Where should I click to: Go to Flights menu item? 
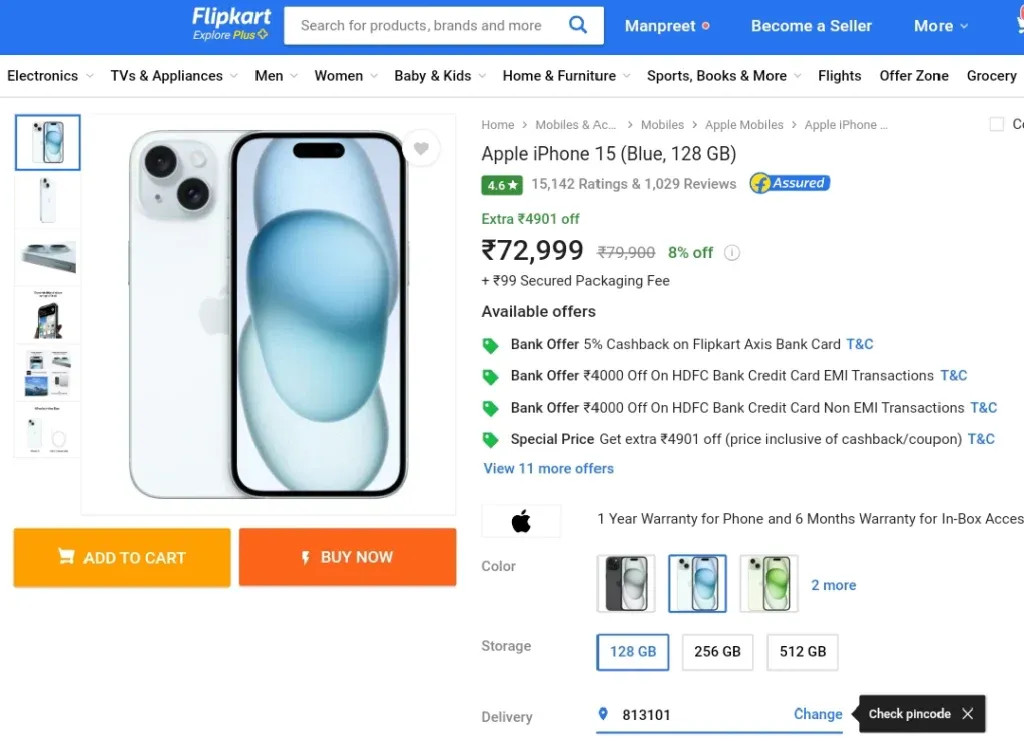pyautogui.click(x=839, y=76)
